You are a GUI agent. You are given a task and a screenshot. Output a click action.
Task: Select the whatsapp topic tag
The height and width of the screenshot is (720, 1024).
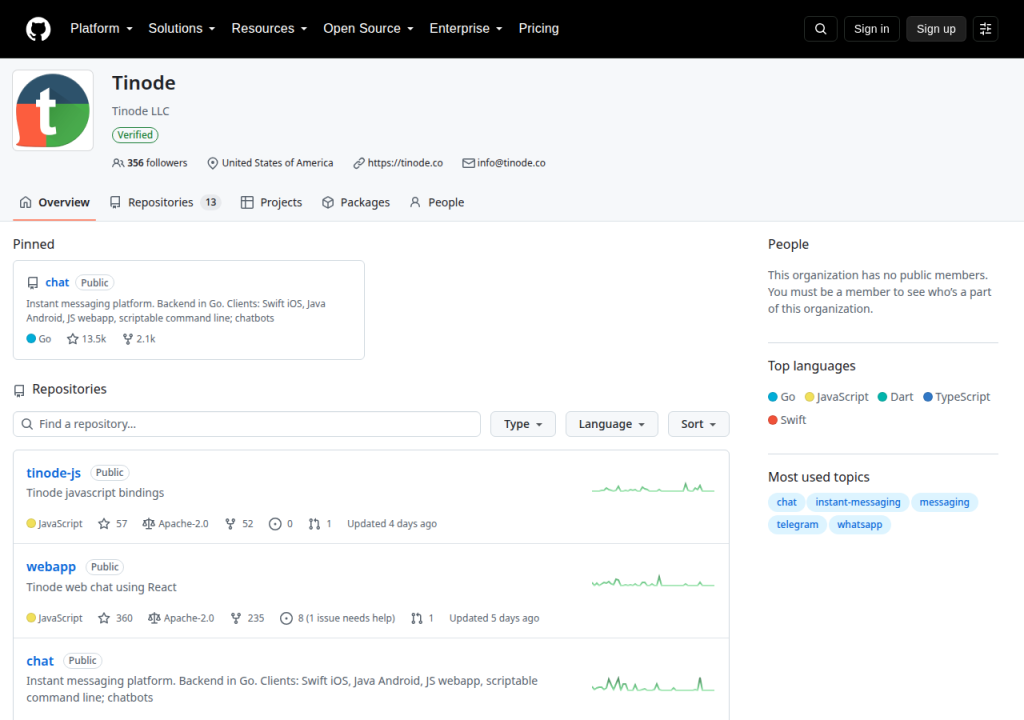(859, 524)
